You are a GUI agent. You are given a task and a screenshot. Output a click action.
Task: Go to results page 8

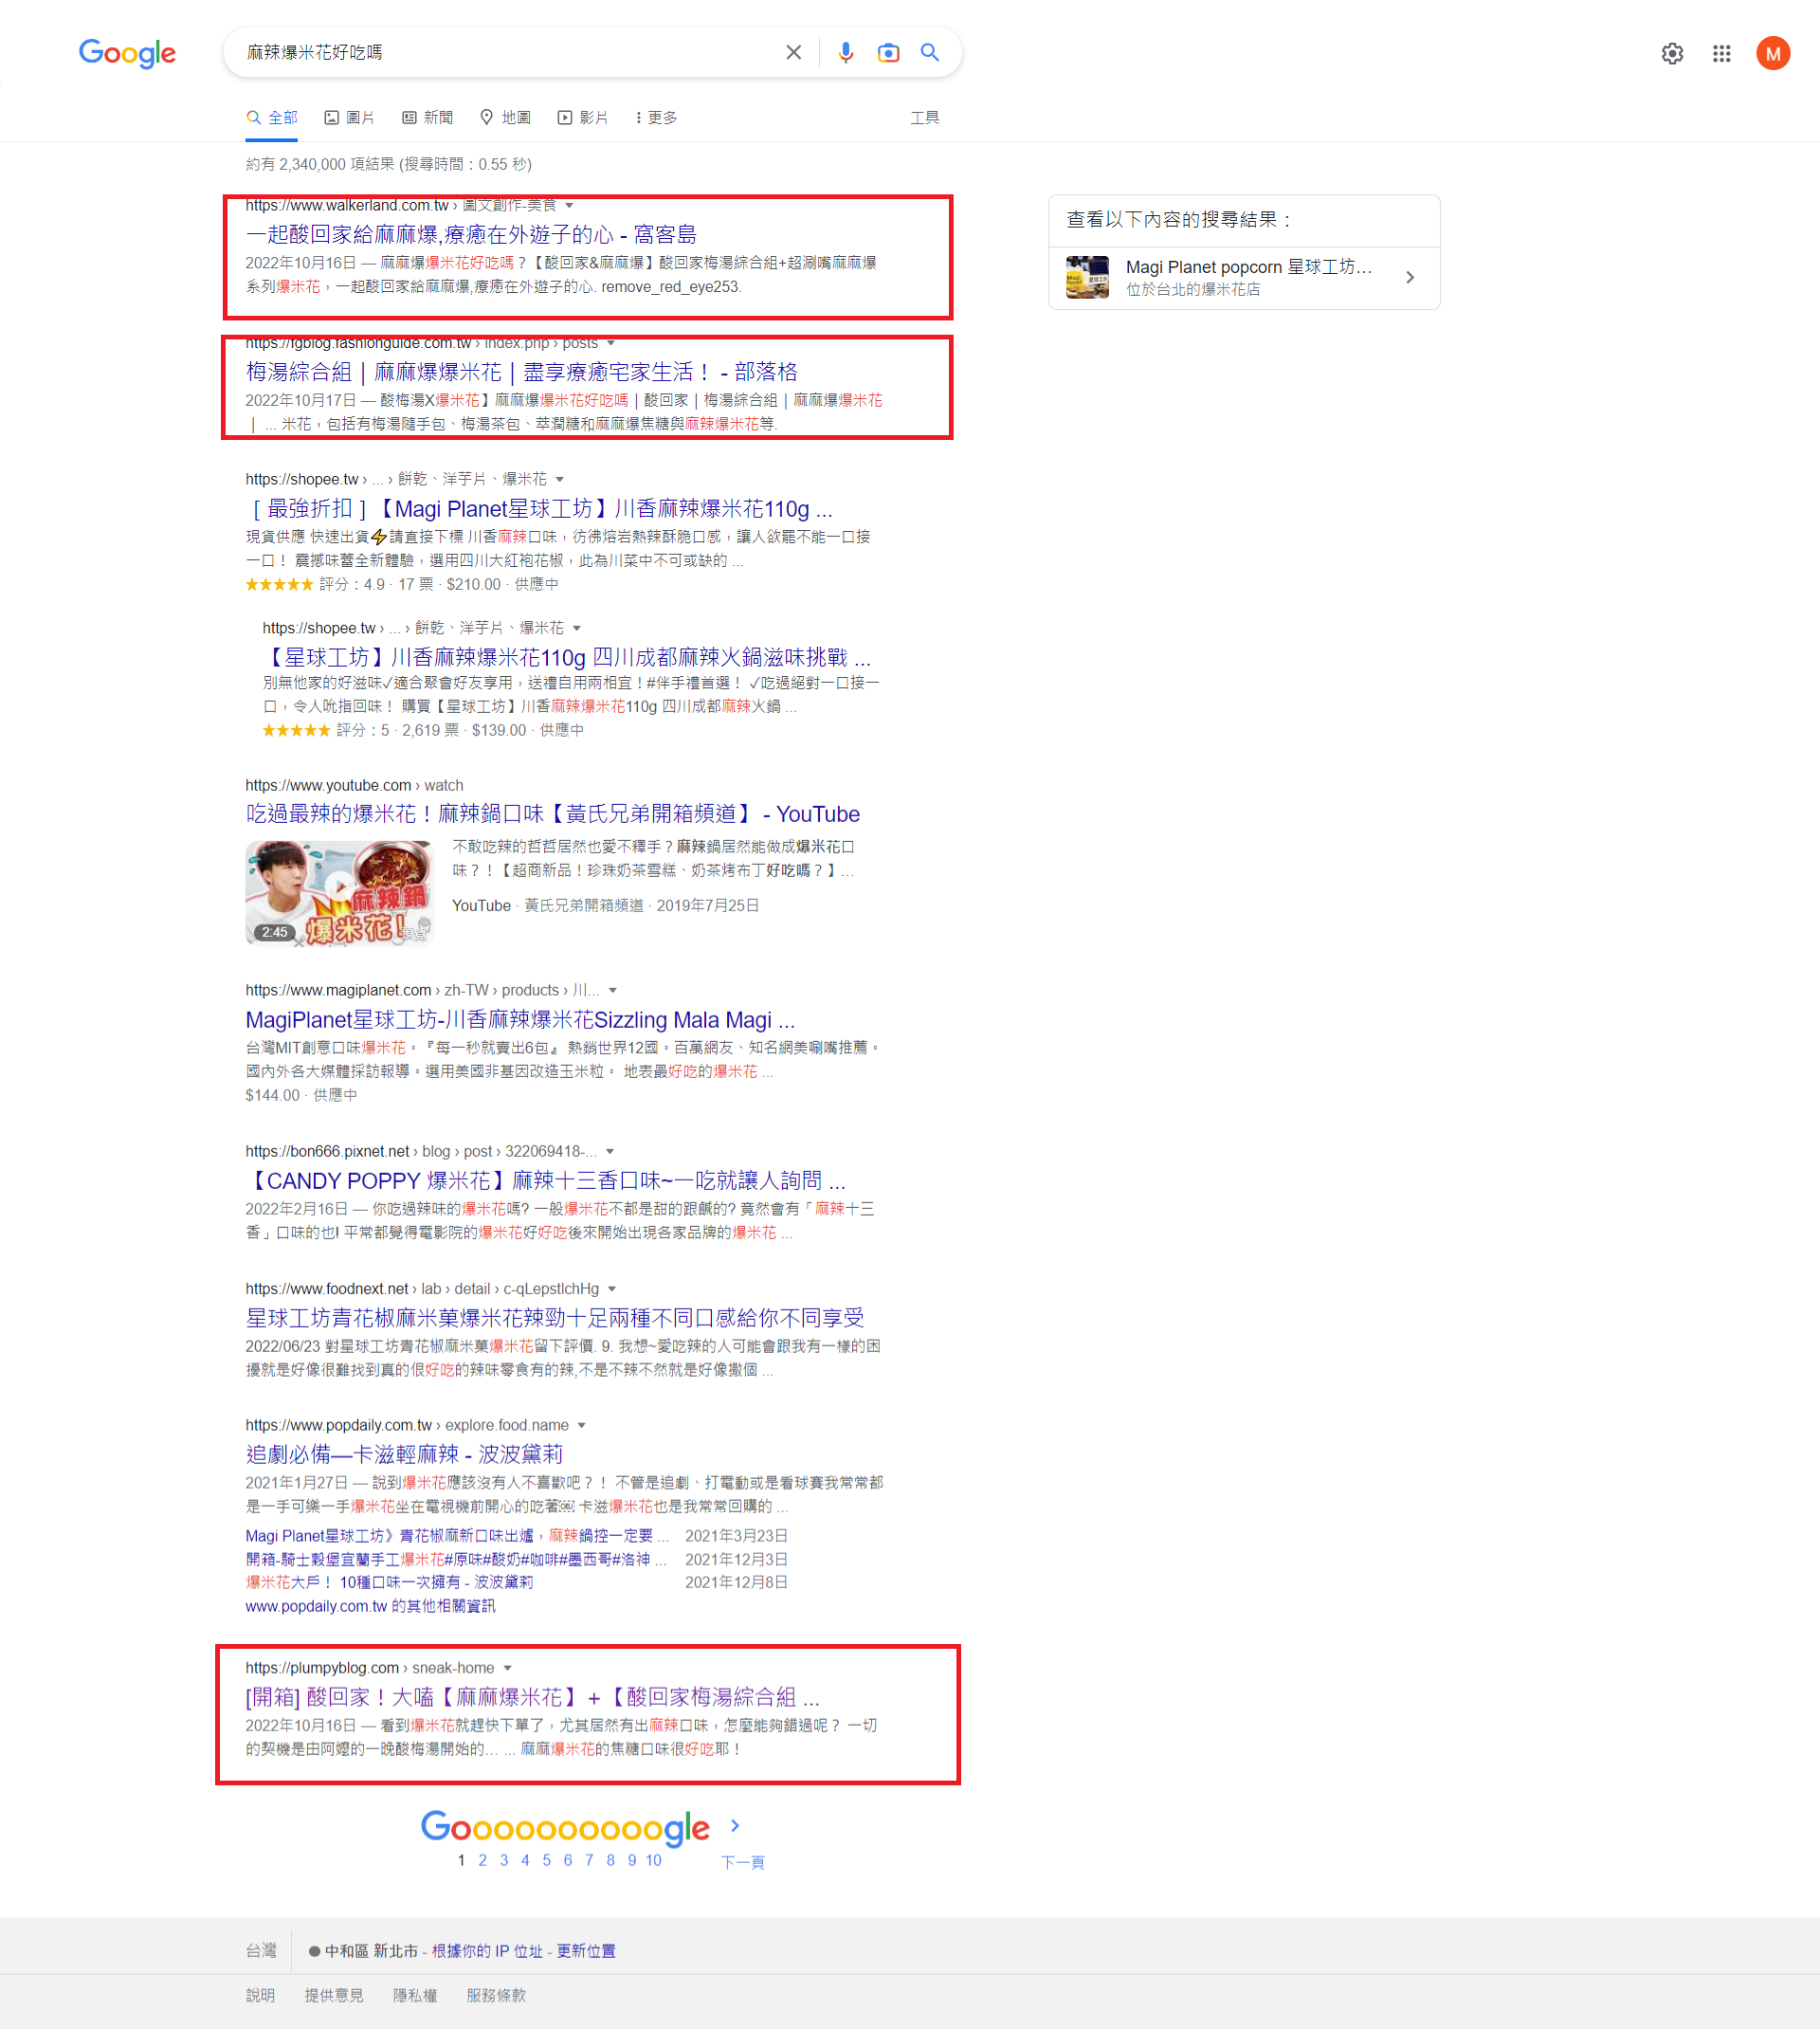point(610,1860)
